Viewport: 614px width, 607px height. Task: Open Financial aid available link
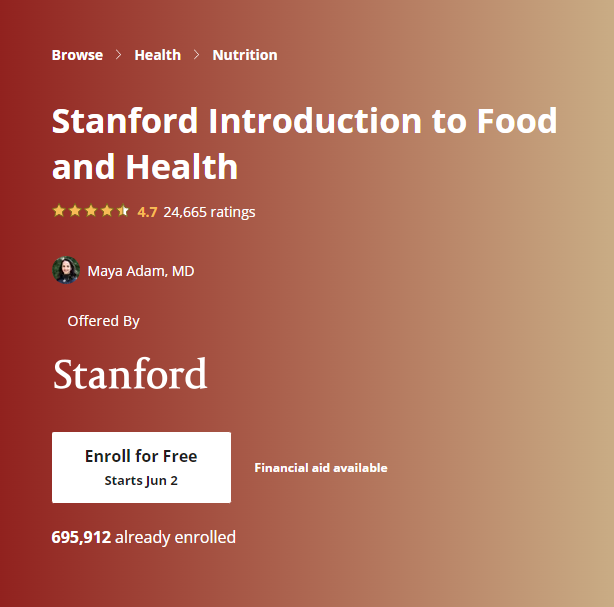[320, 468]
